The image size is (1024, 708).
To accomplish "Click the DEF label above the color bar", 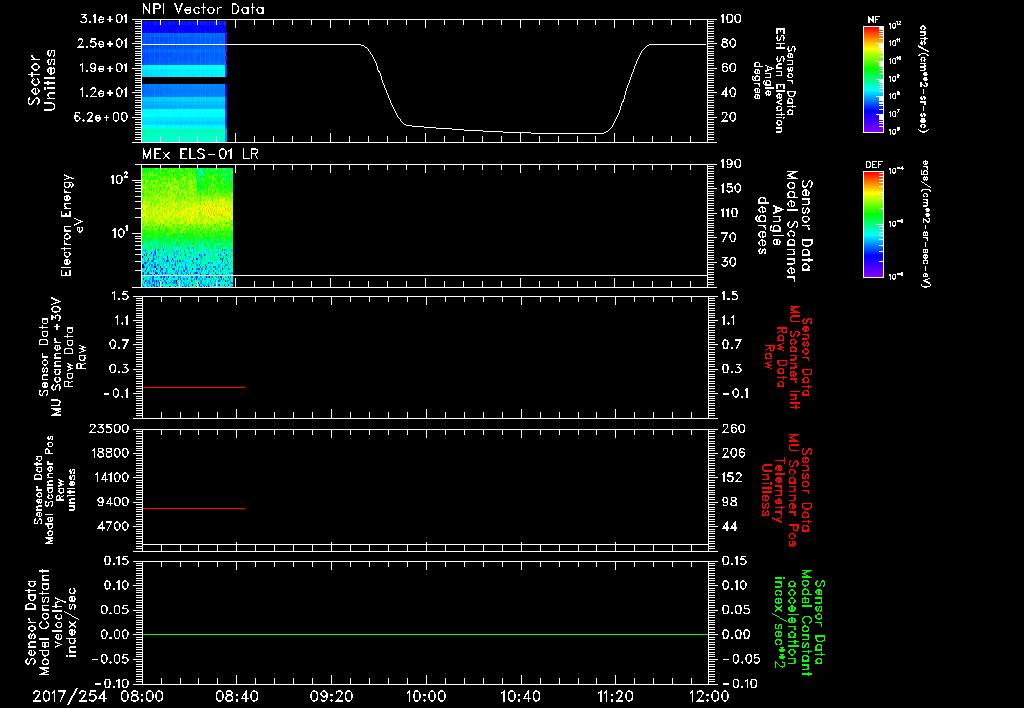I will click(873, 165).
